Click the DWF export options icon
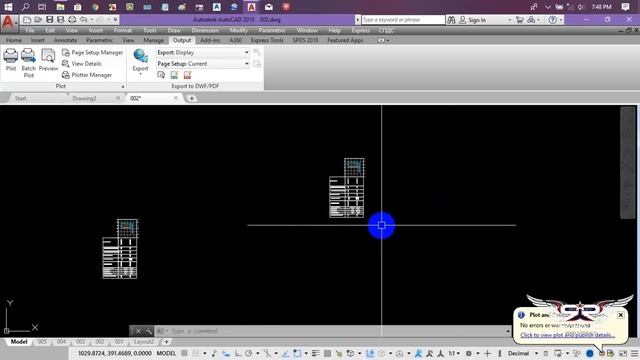640x360 pixels. click(x=174, y=75)
